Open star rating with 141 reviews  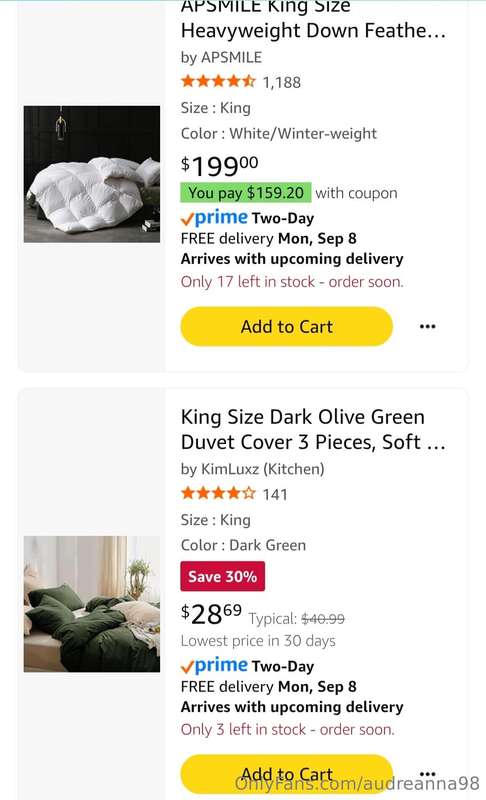click(x=234, y=493)
